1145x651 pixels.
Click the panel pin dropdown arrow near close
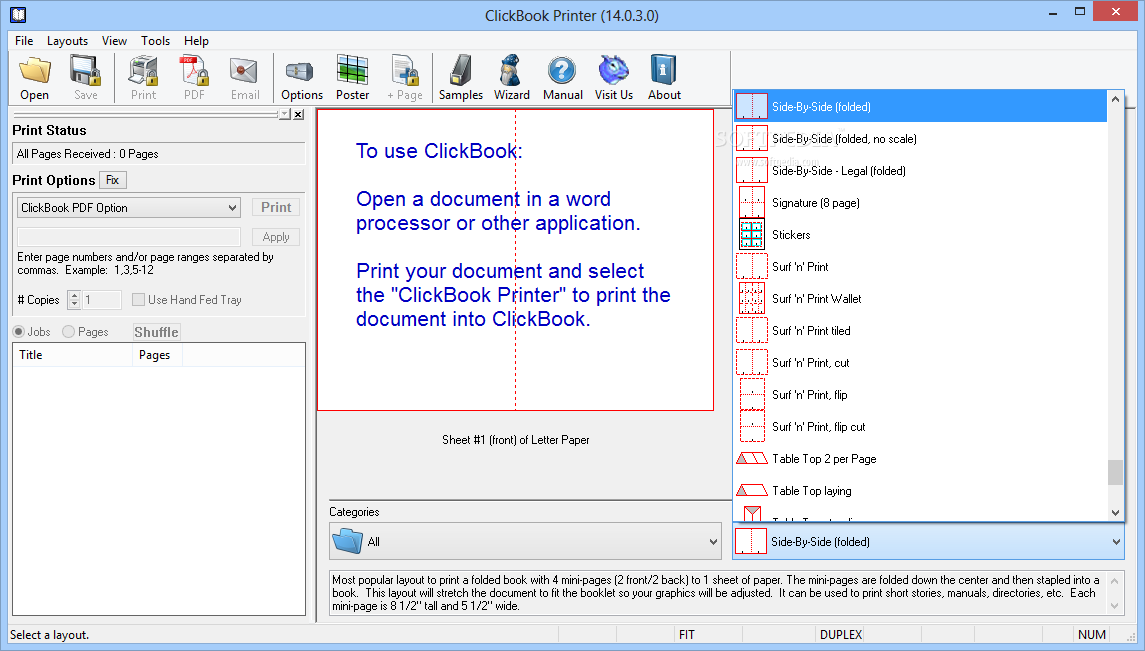(285, 114)
